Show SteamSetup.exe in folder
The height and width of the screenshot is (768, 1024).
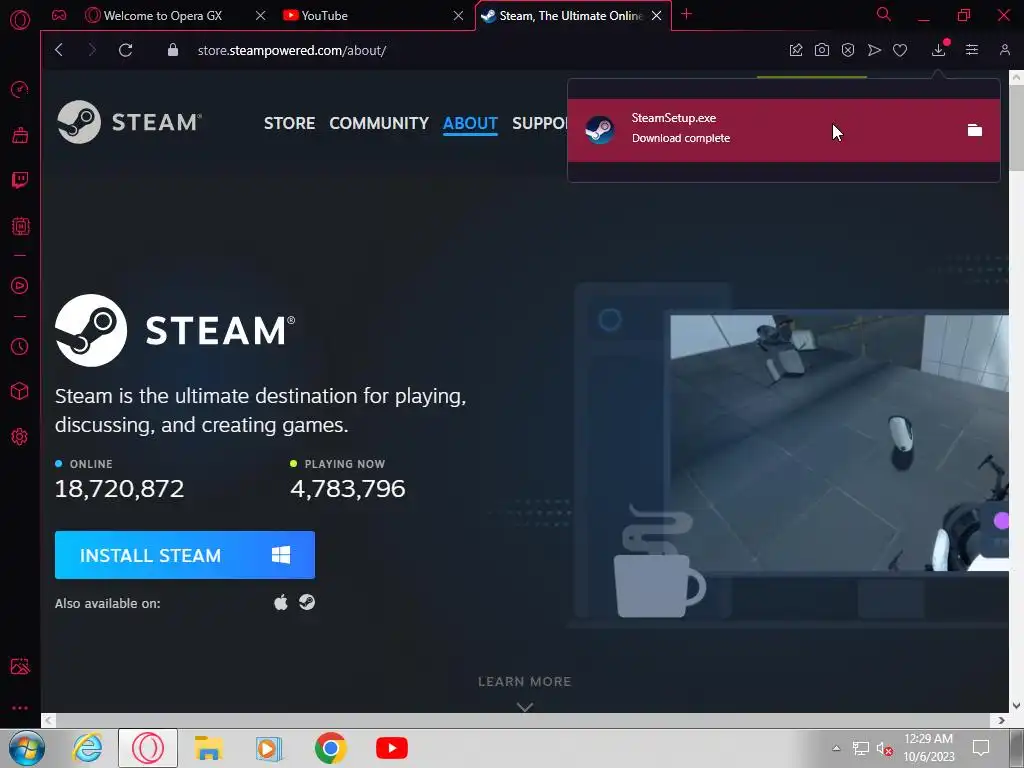(x=974, y=130)
